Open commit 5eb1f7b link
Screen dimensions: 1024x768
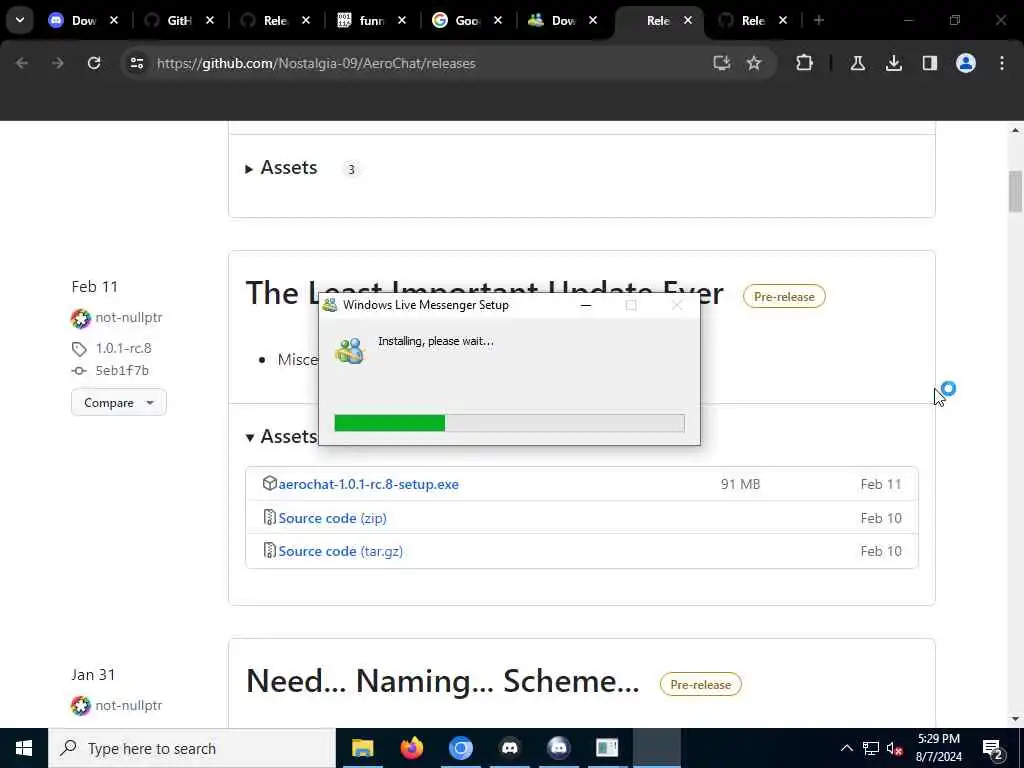click(122, 370)
